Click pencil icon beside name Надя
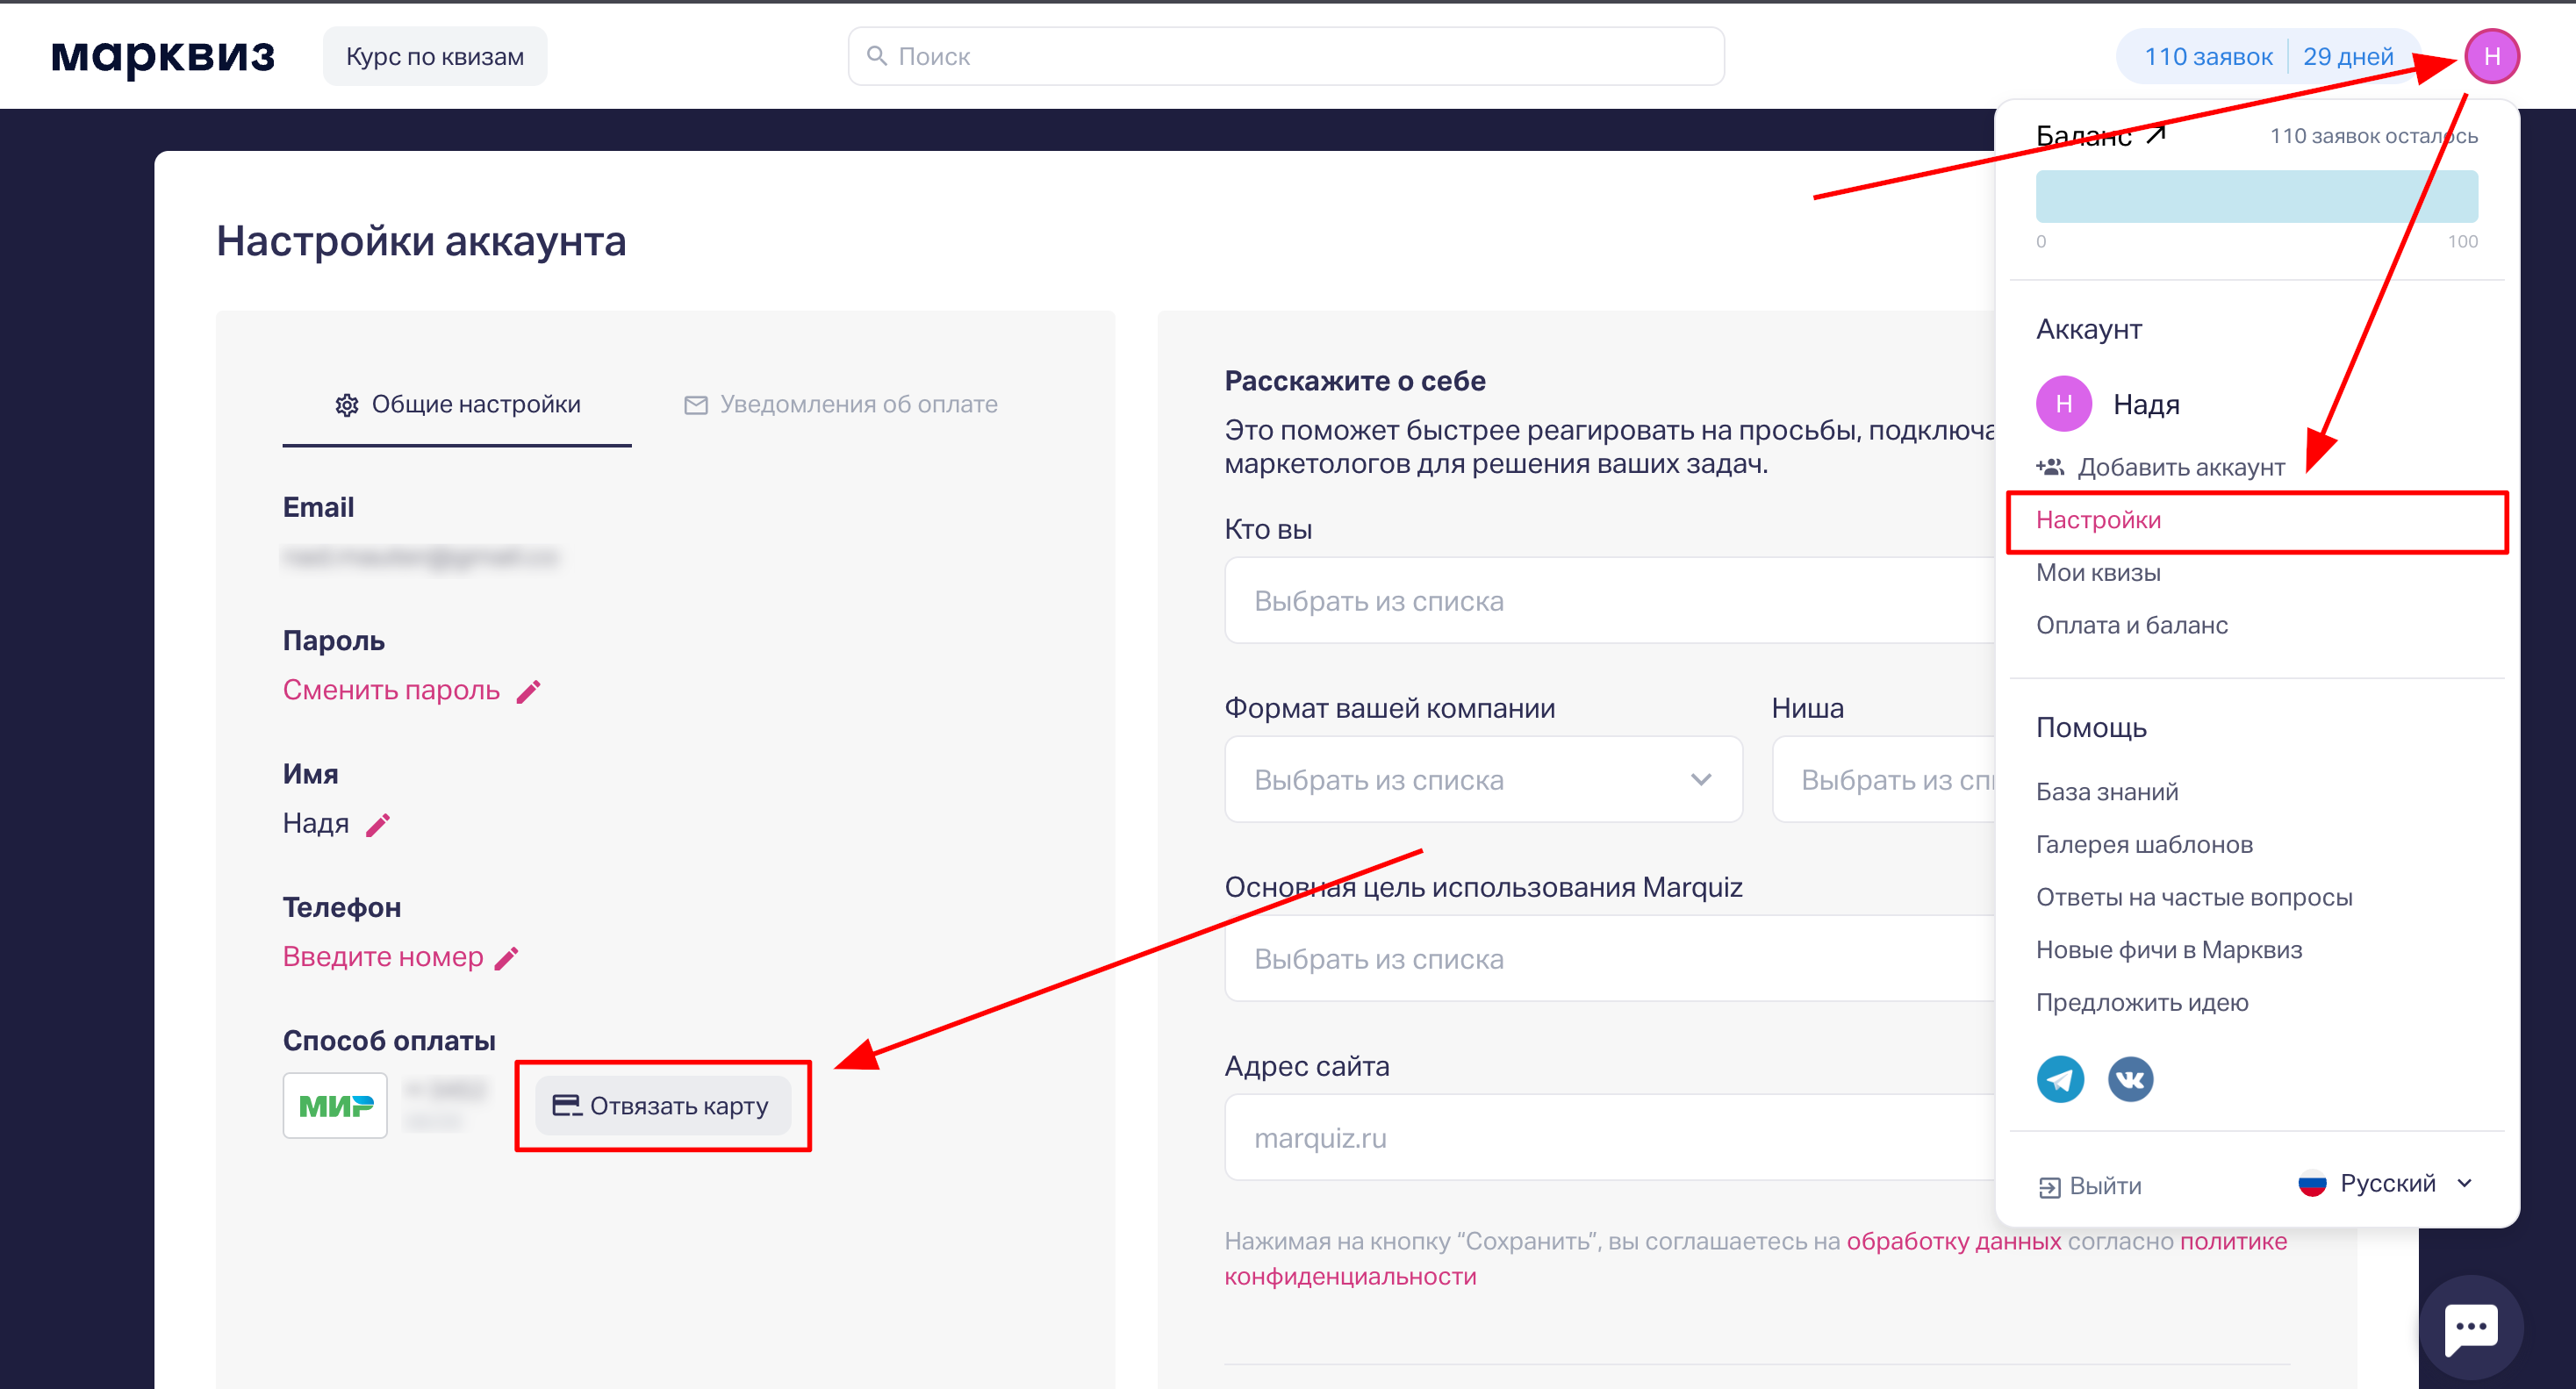This screenshot has height=1389, width=2576. pyautogui.click(x=377, y=825)
